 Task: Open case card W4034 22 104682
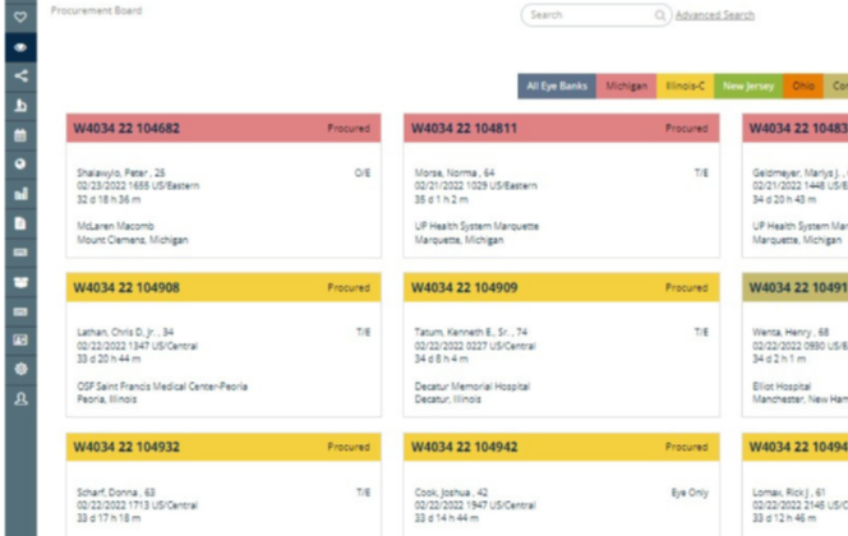[x=223, y=128]
